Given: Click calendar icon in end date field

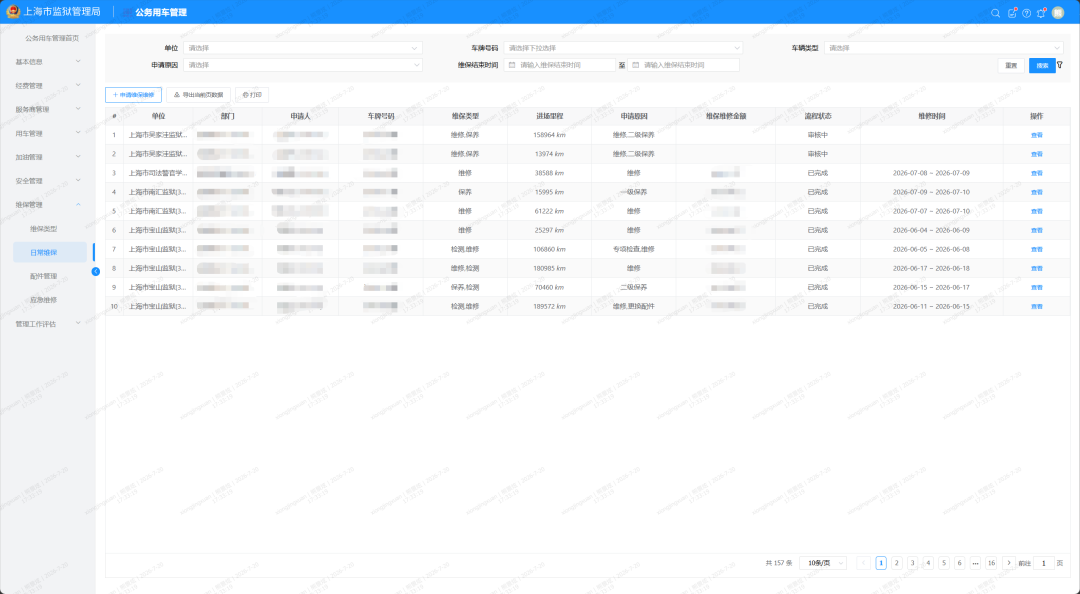Looking at the screenshot, I should click(636, 65).
